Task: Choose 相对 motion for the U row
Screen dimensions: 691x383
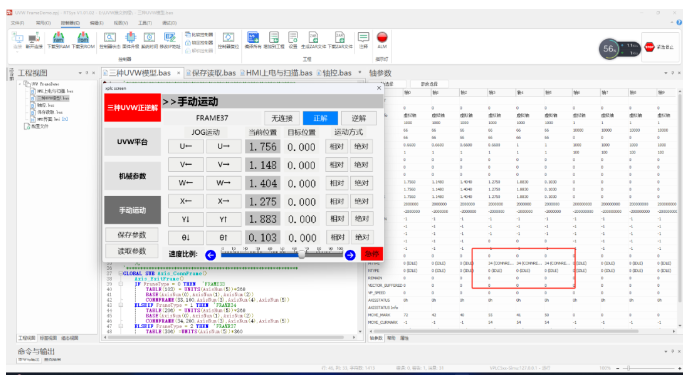Action: (x=337, y=146)
